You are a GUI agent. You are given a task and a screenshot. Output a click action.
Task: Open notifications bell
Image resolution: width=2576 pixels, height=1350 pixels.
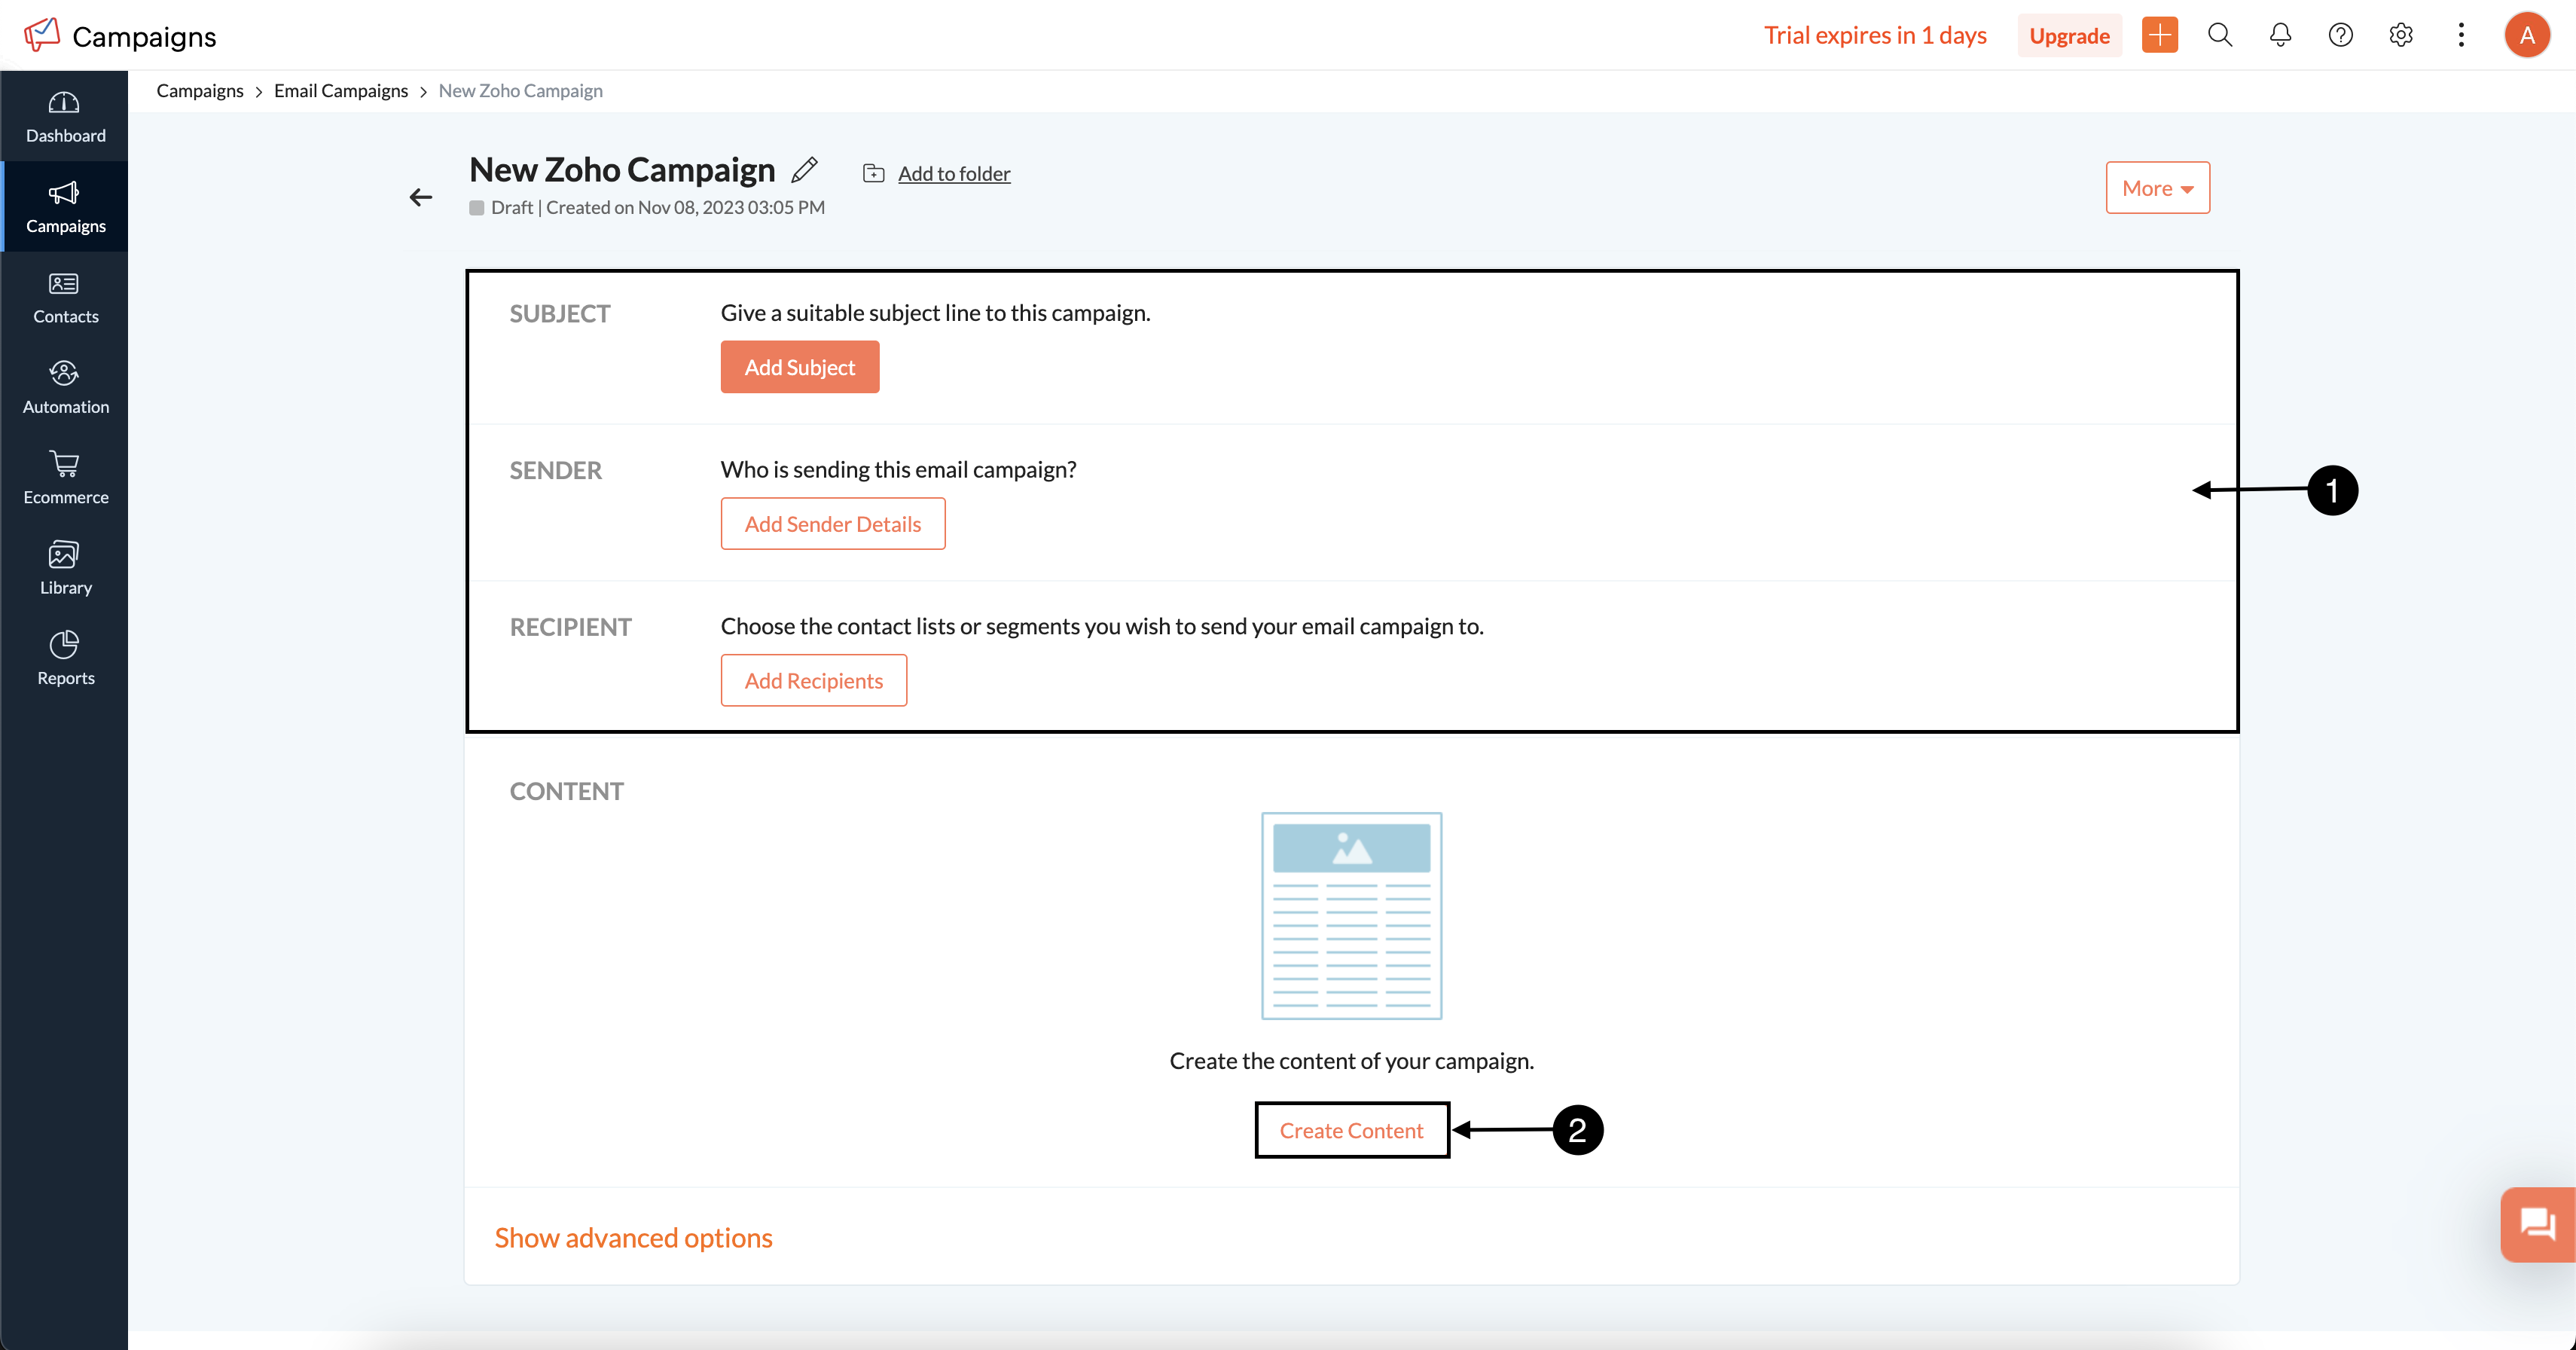[x=2280, y=35]
